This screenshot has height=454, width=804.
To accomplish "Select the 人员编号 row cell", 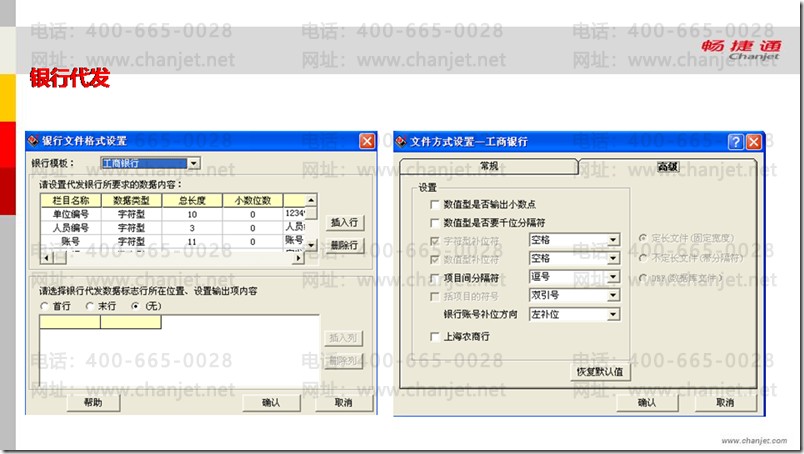I will [x=71, y=228].
